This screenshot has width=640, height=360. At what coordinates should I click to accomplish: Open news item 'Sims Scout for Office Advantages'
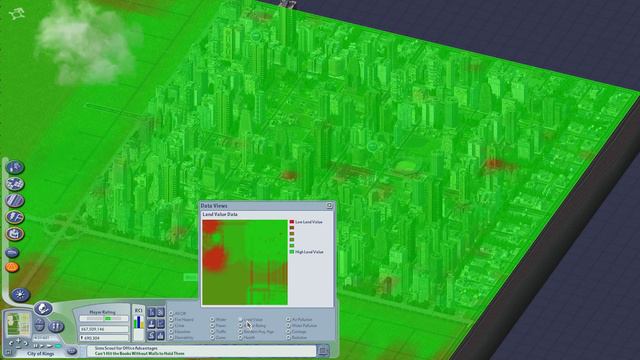point(126,349)
